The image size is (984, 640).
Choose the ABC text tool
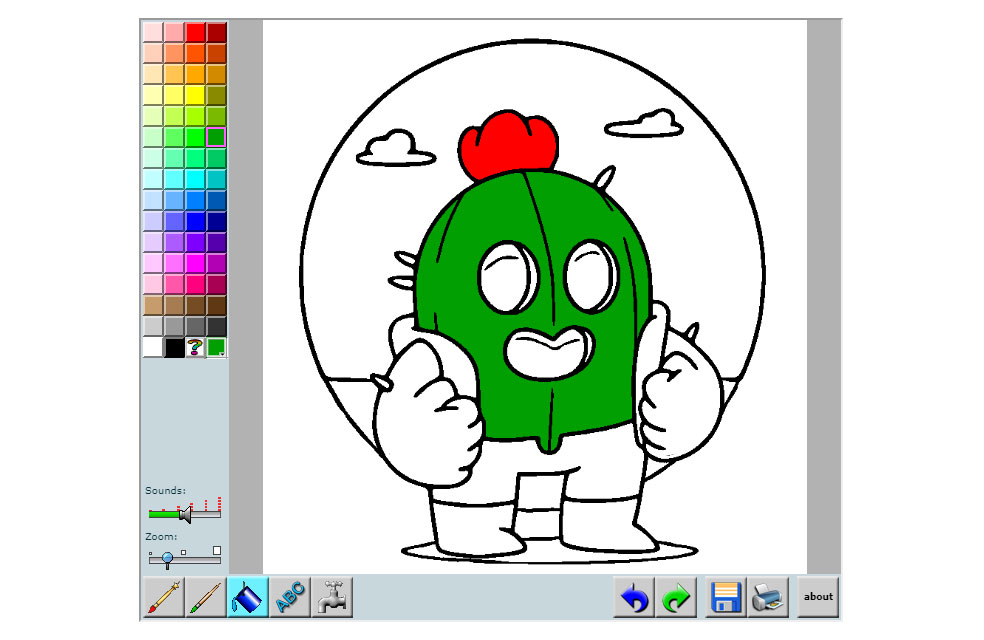[290, 597]
